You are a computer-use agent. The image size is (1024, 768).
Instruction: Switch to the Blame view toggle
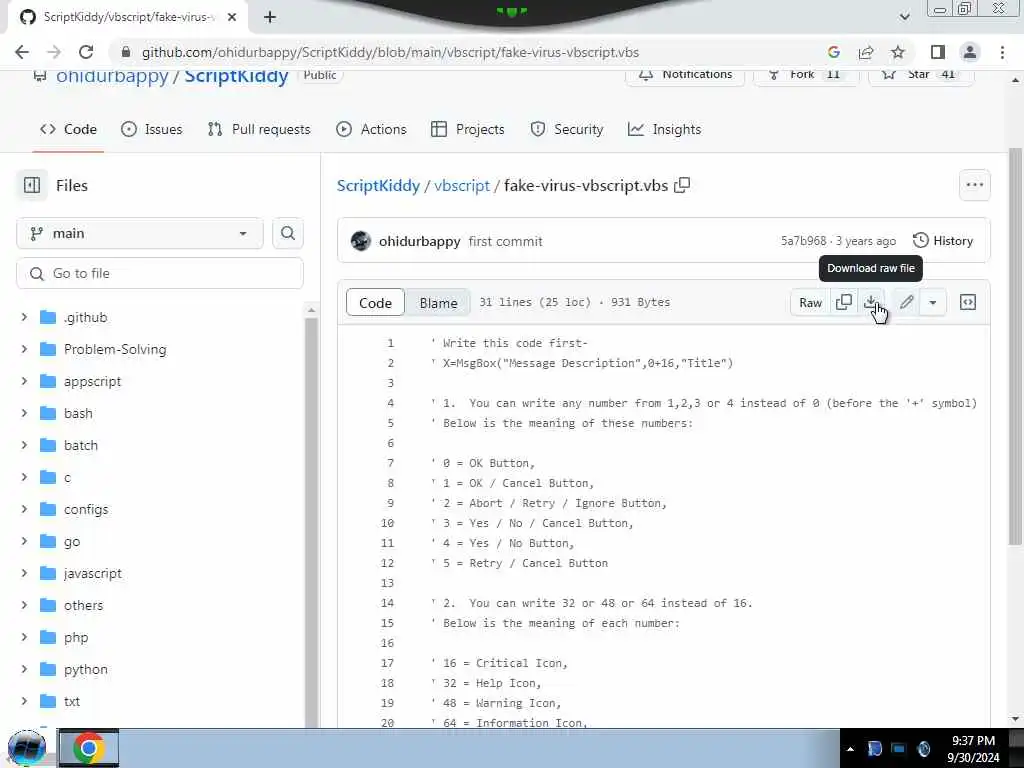pos(438,302)
